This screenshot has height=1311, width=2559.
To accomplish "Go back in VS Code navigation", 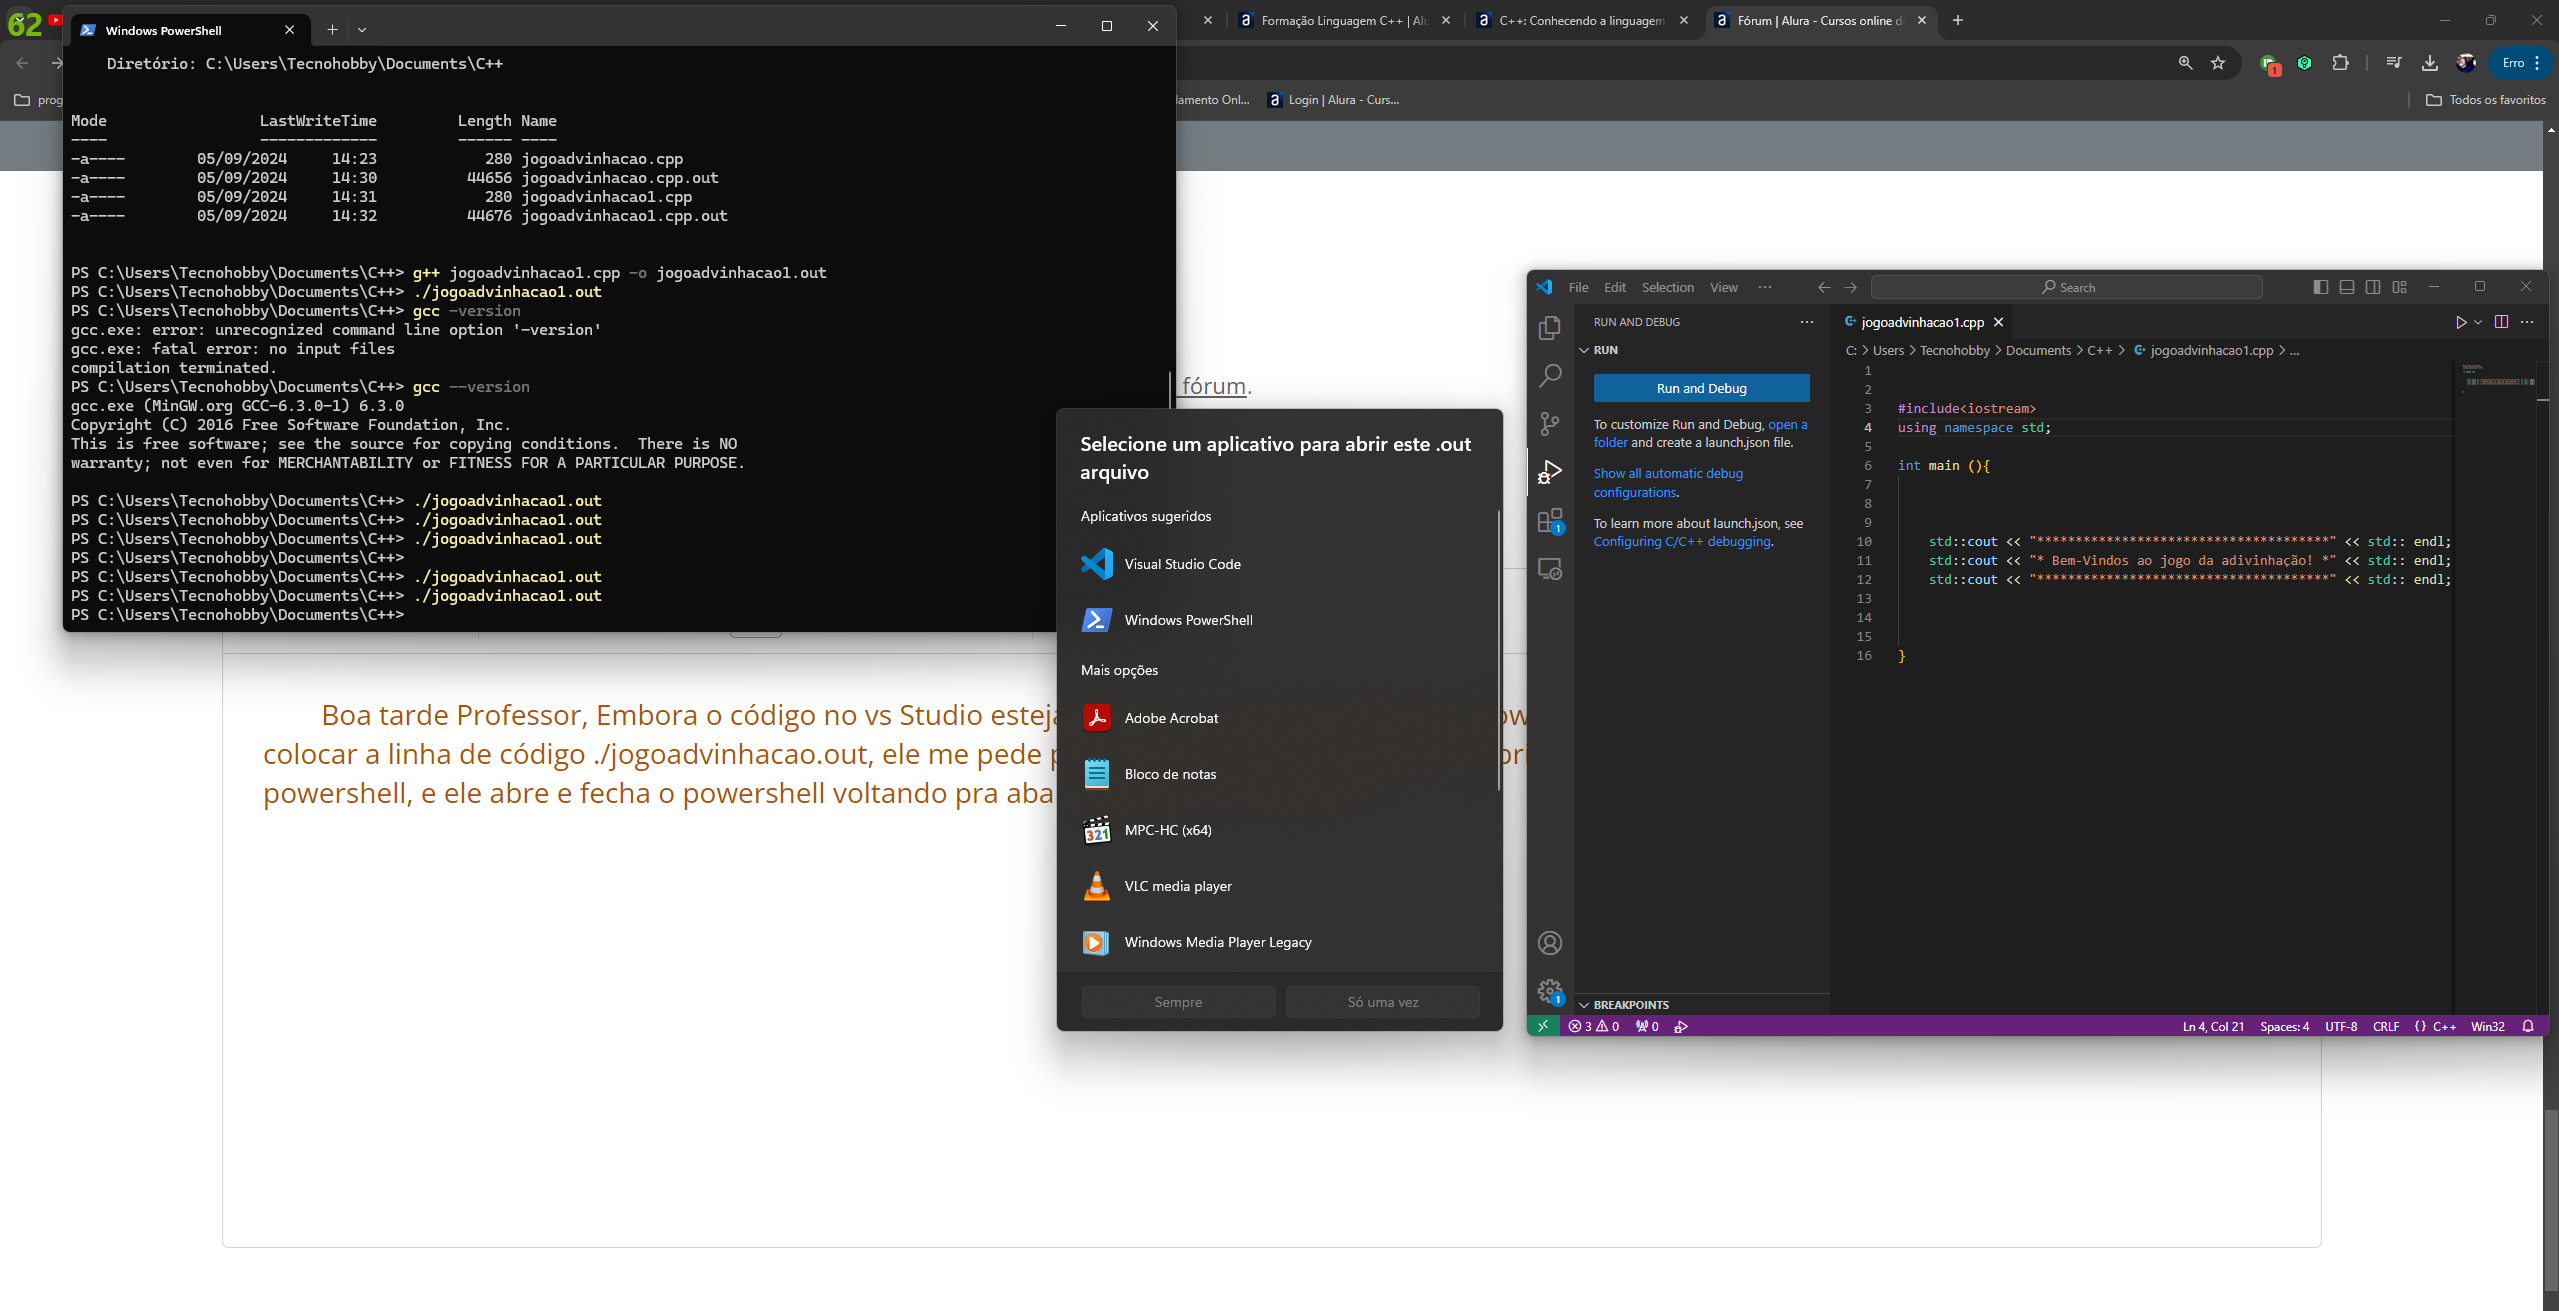I will pos(1824,287).
